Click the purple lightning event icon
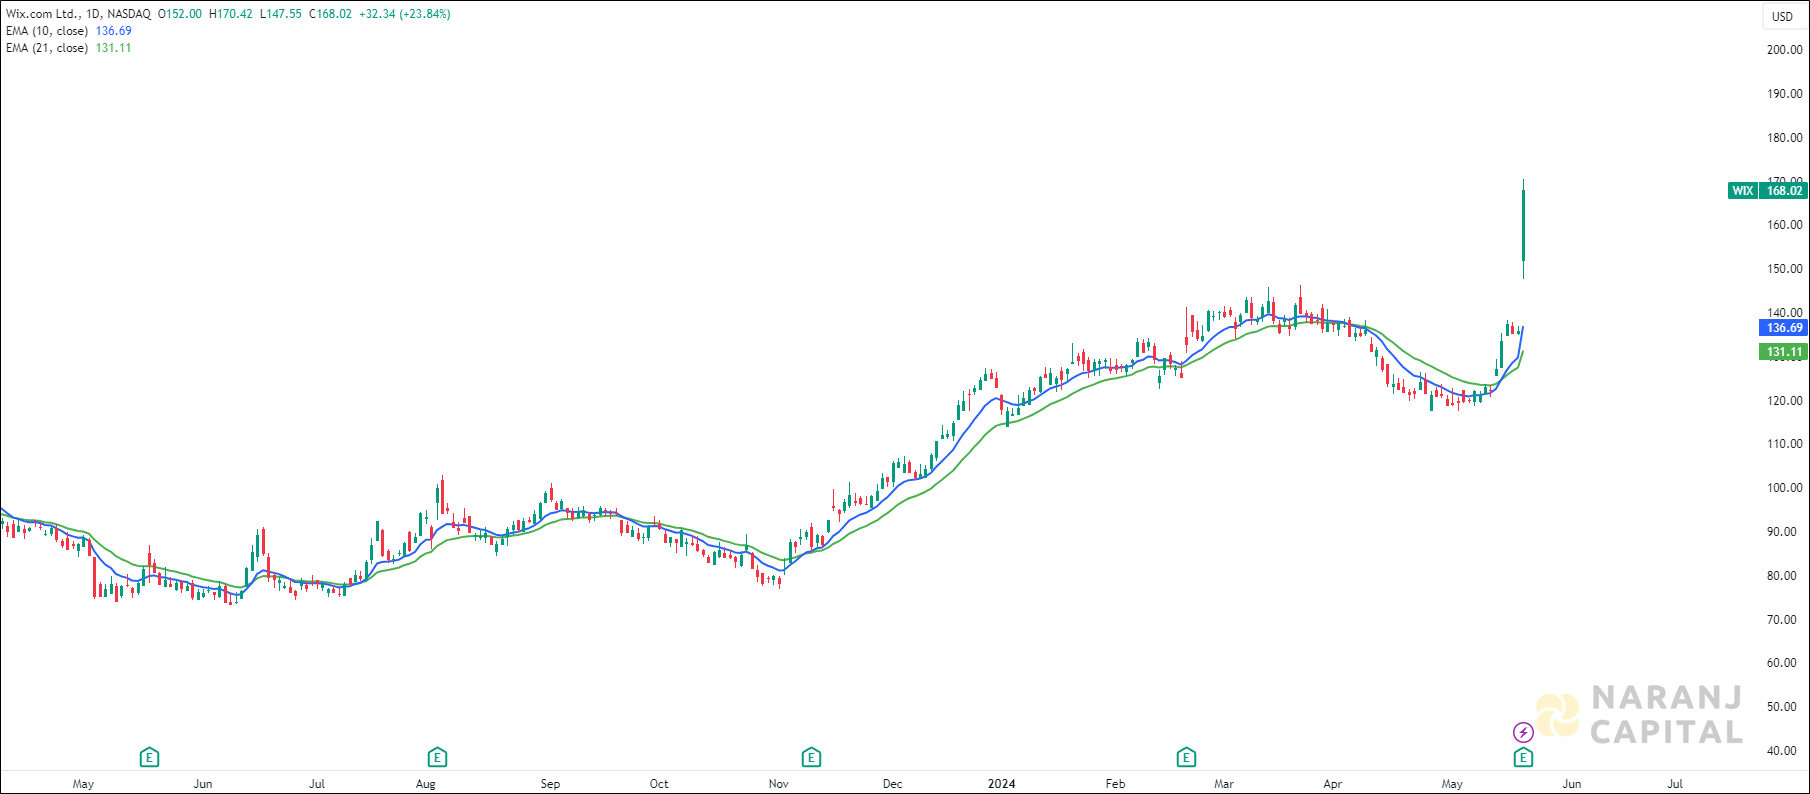 point(1523,733)
